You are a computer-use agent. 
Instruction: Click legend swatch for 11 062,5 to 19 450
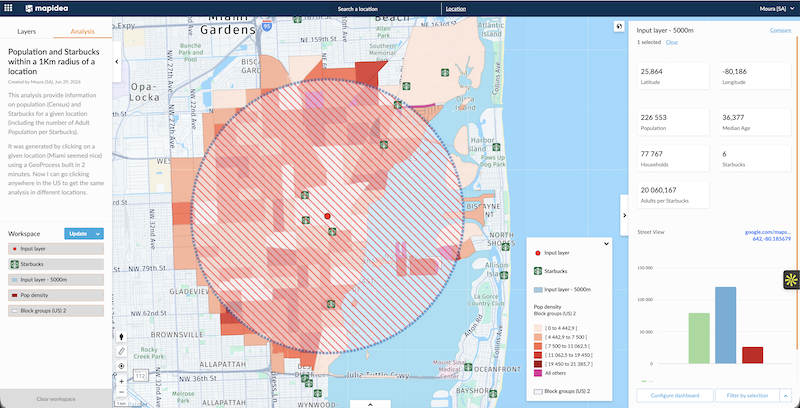point(538,354)
